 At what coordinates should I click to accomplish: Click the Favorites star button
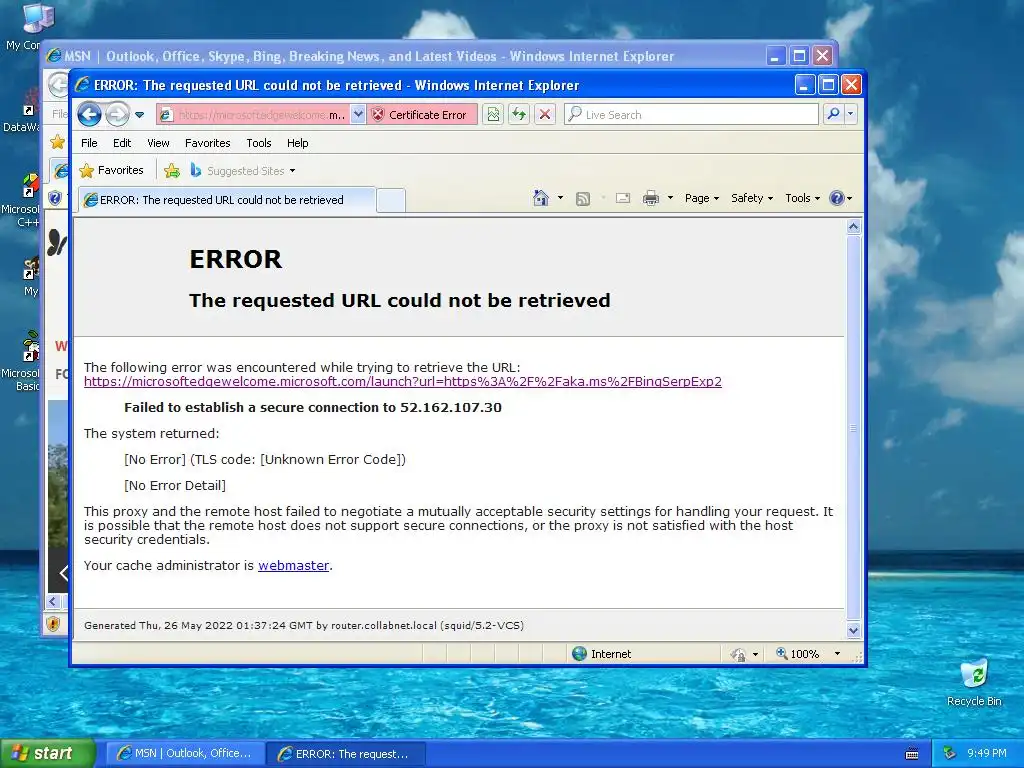(x=111, y=170)
